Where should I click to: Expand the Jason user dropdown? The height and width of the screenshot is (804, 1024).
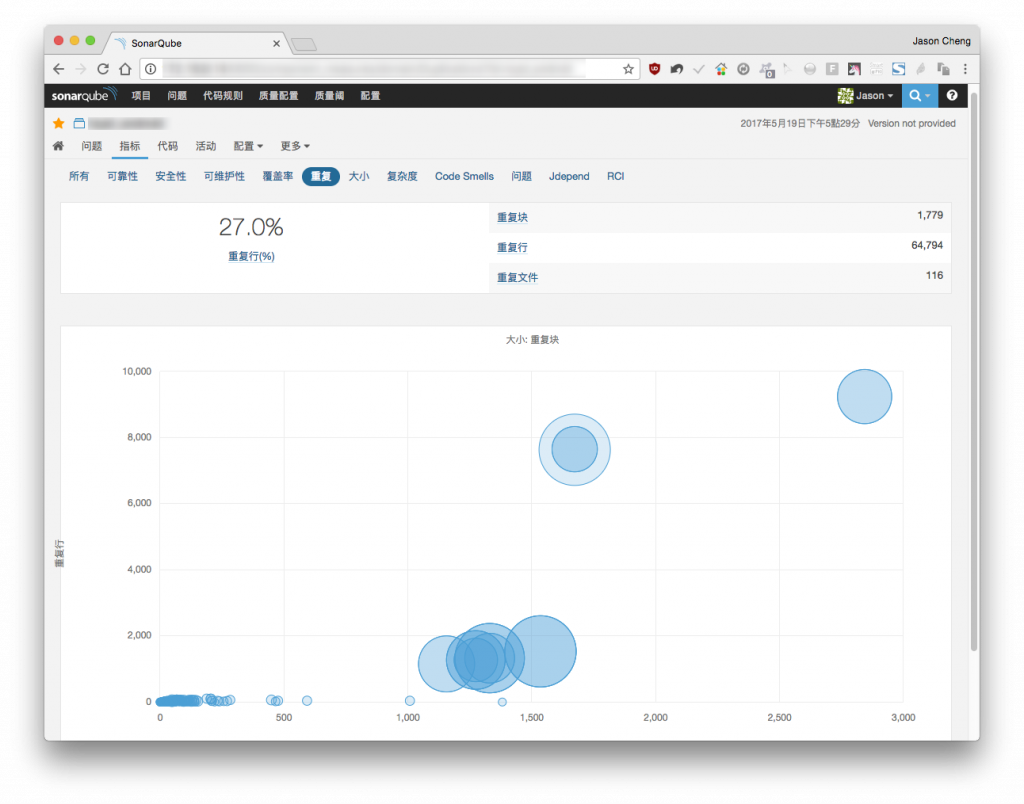[x=865, y=95]
